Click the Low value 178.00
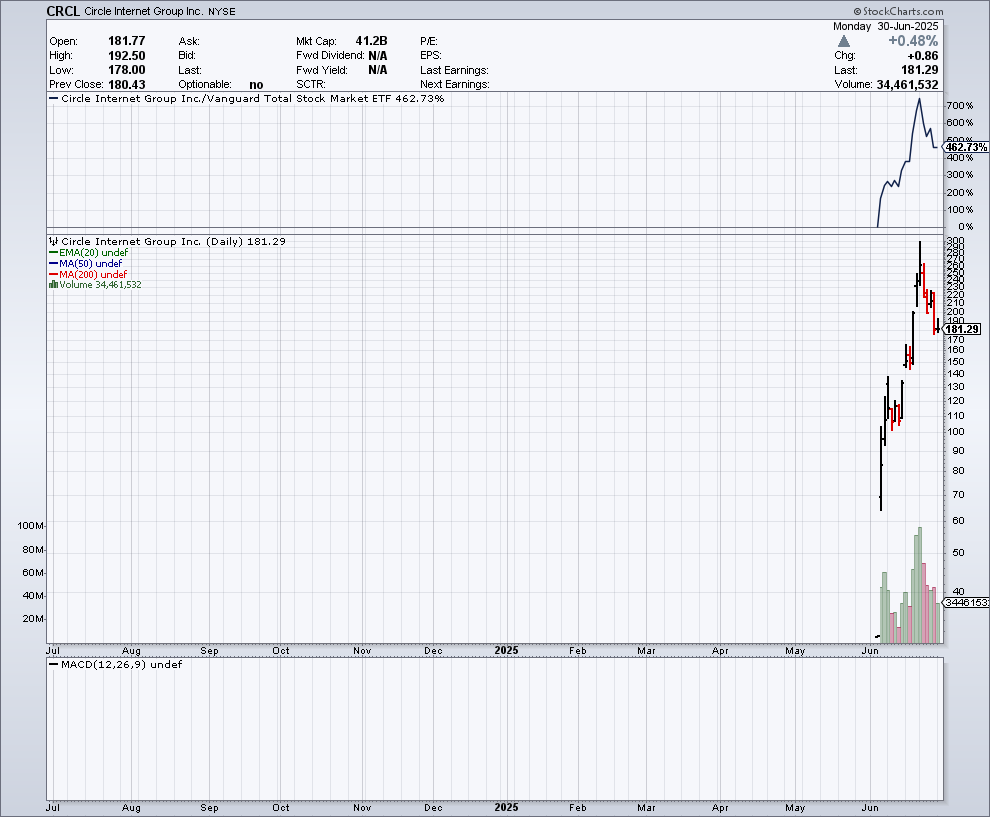Image resolution: width=990 pixels, height=817 pixels. (126, 70)
